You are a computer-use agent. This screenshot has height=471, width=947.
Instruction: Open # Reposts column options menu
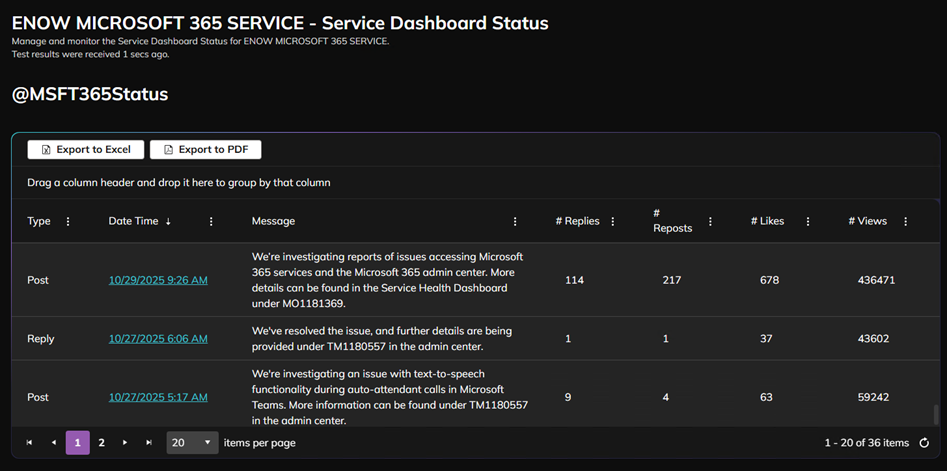[710, 222]
